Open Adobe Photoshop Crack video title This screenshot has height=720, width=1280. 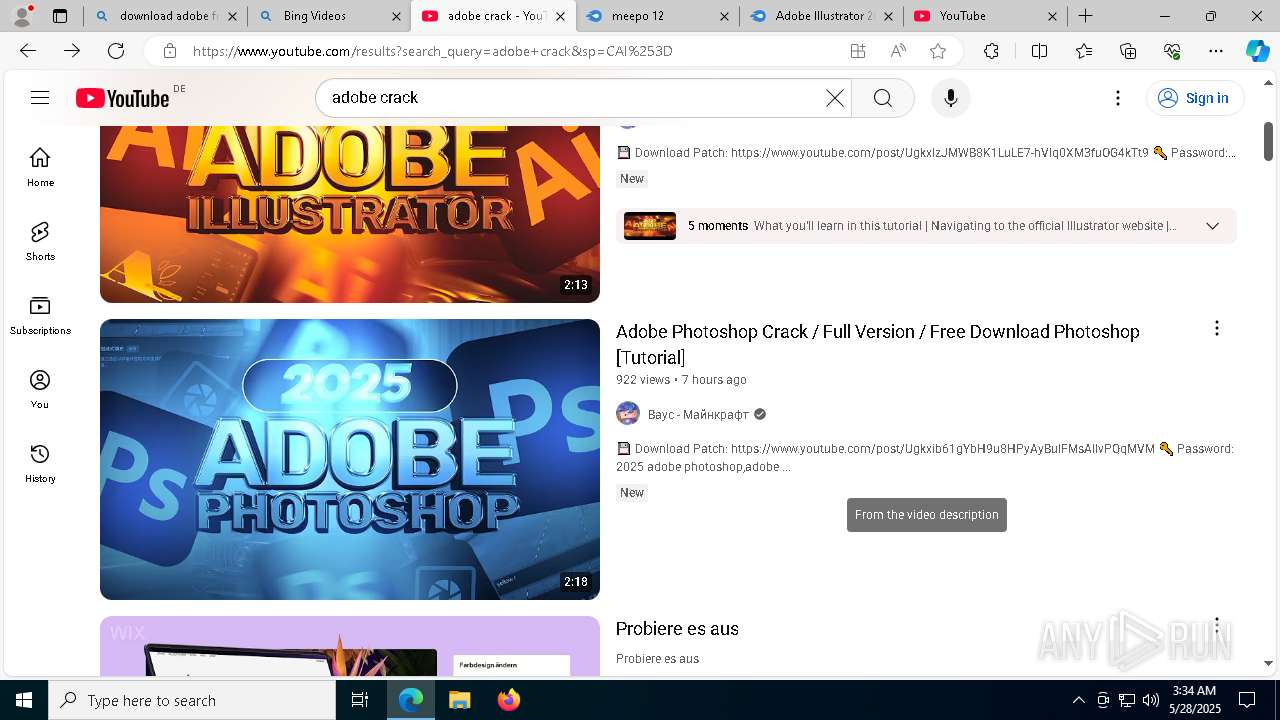coord(877,344)
